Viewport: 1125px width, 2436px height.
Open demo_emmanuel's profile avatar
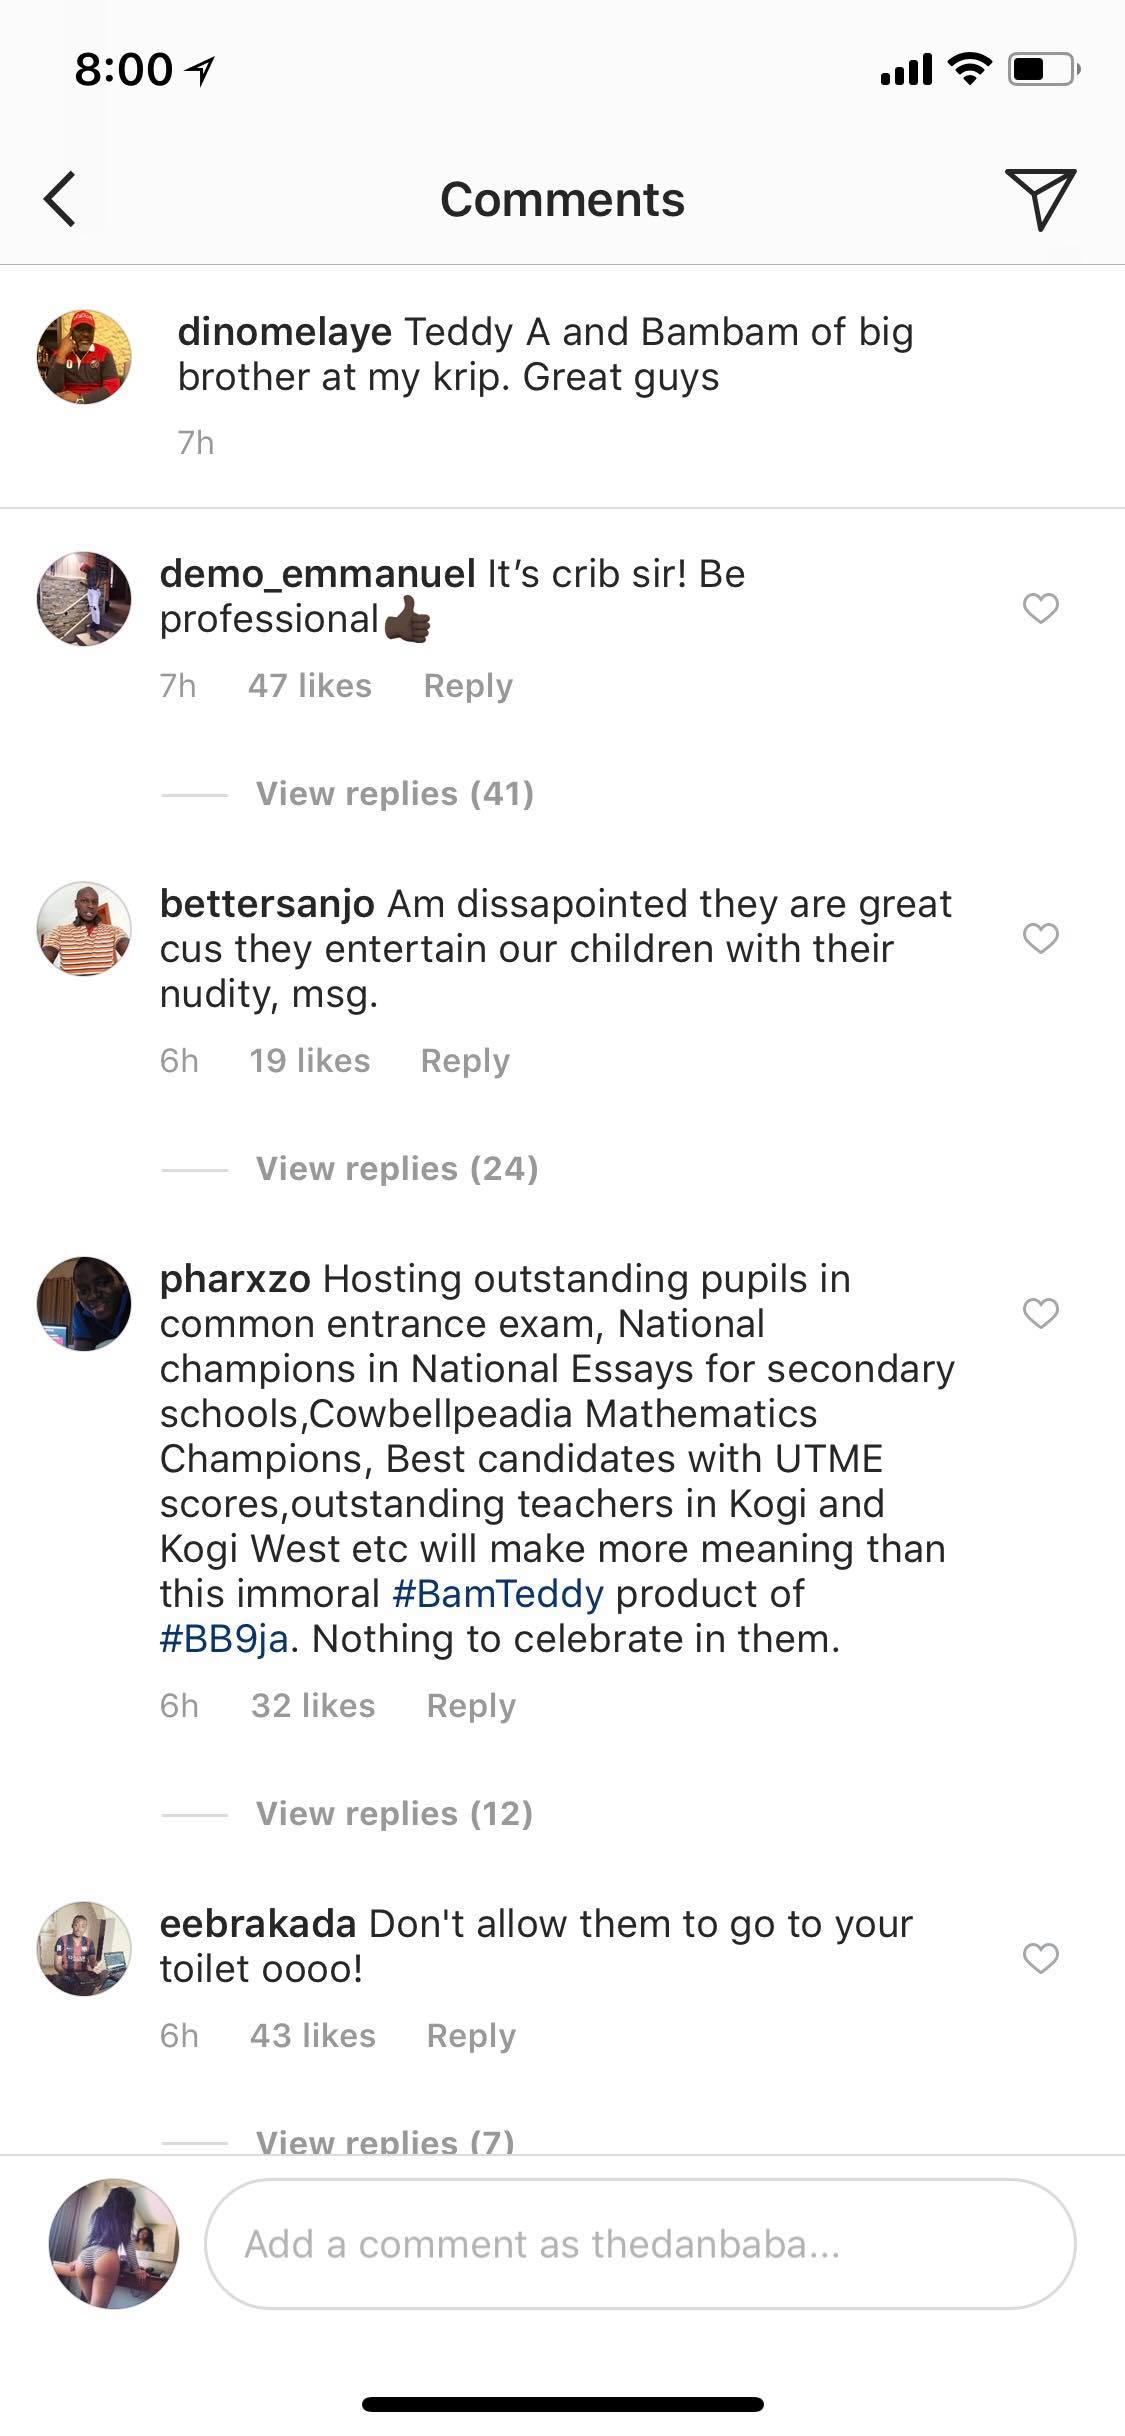(x=84, y=598)
